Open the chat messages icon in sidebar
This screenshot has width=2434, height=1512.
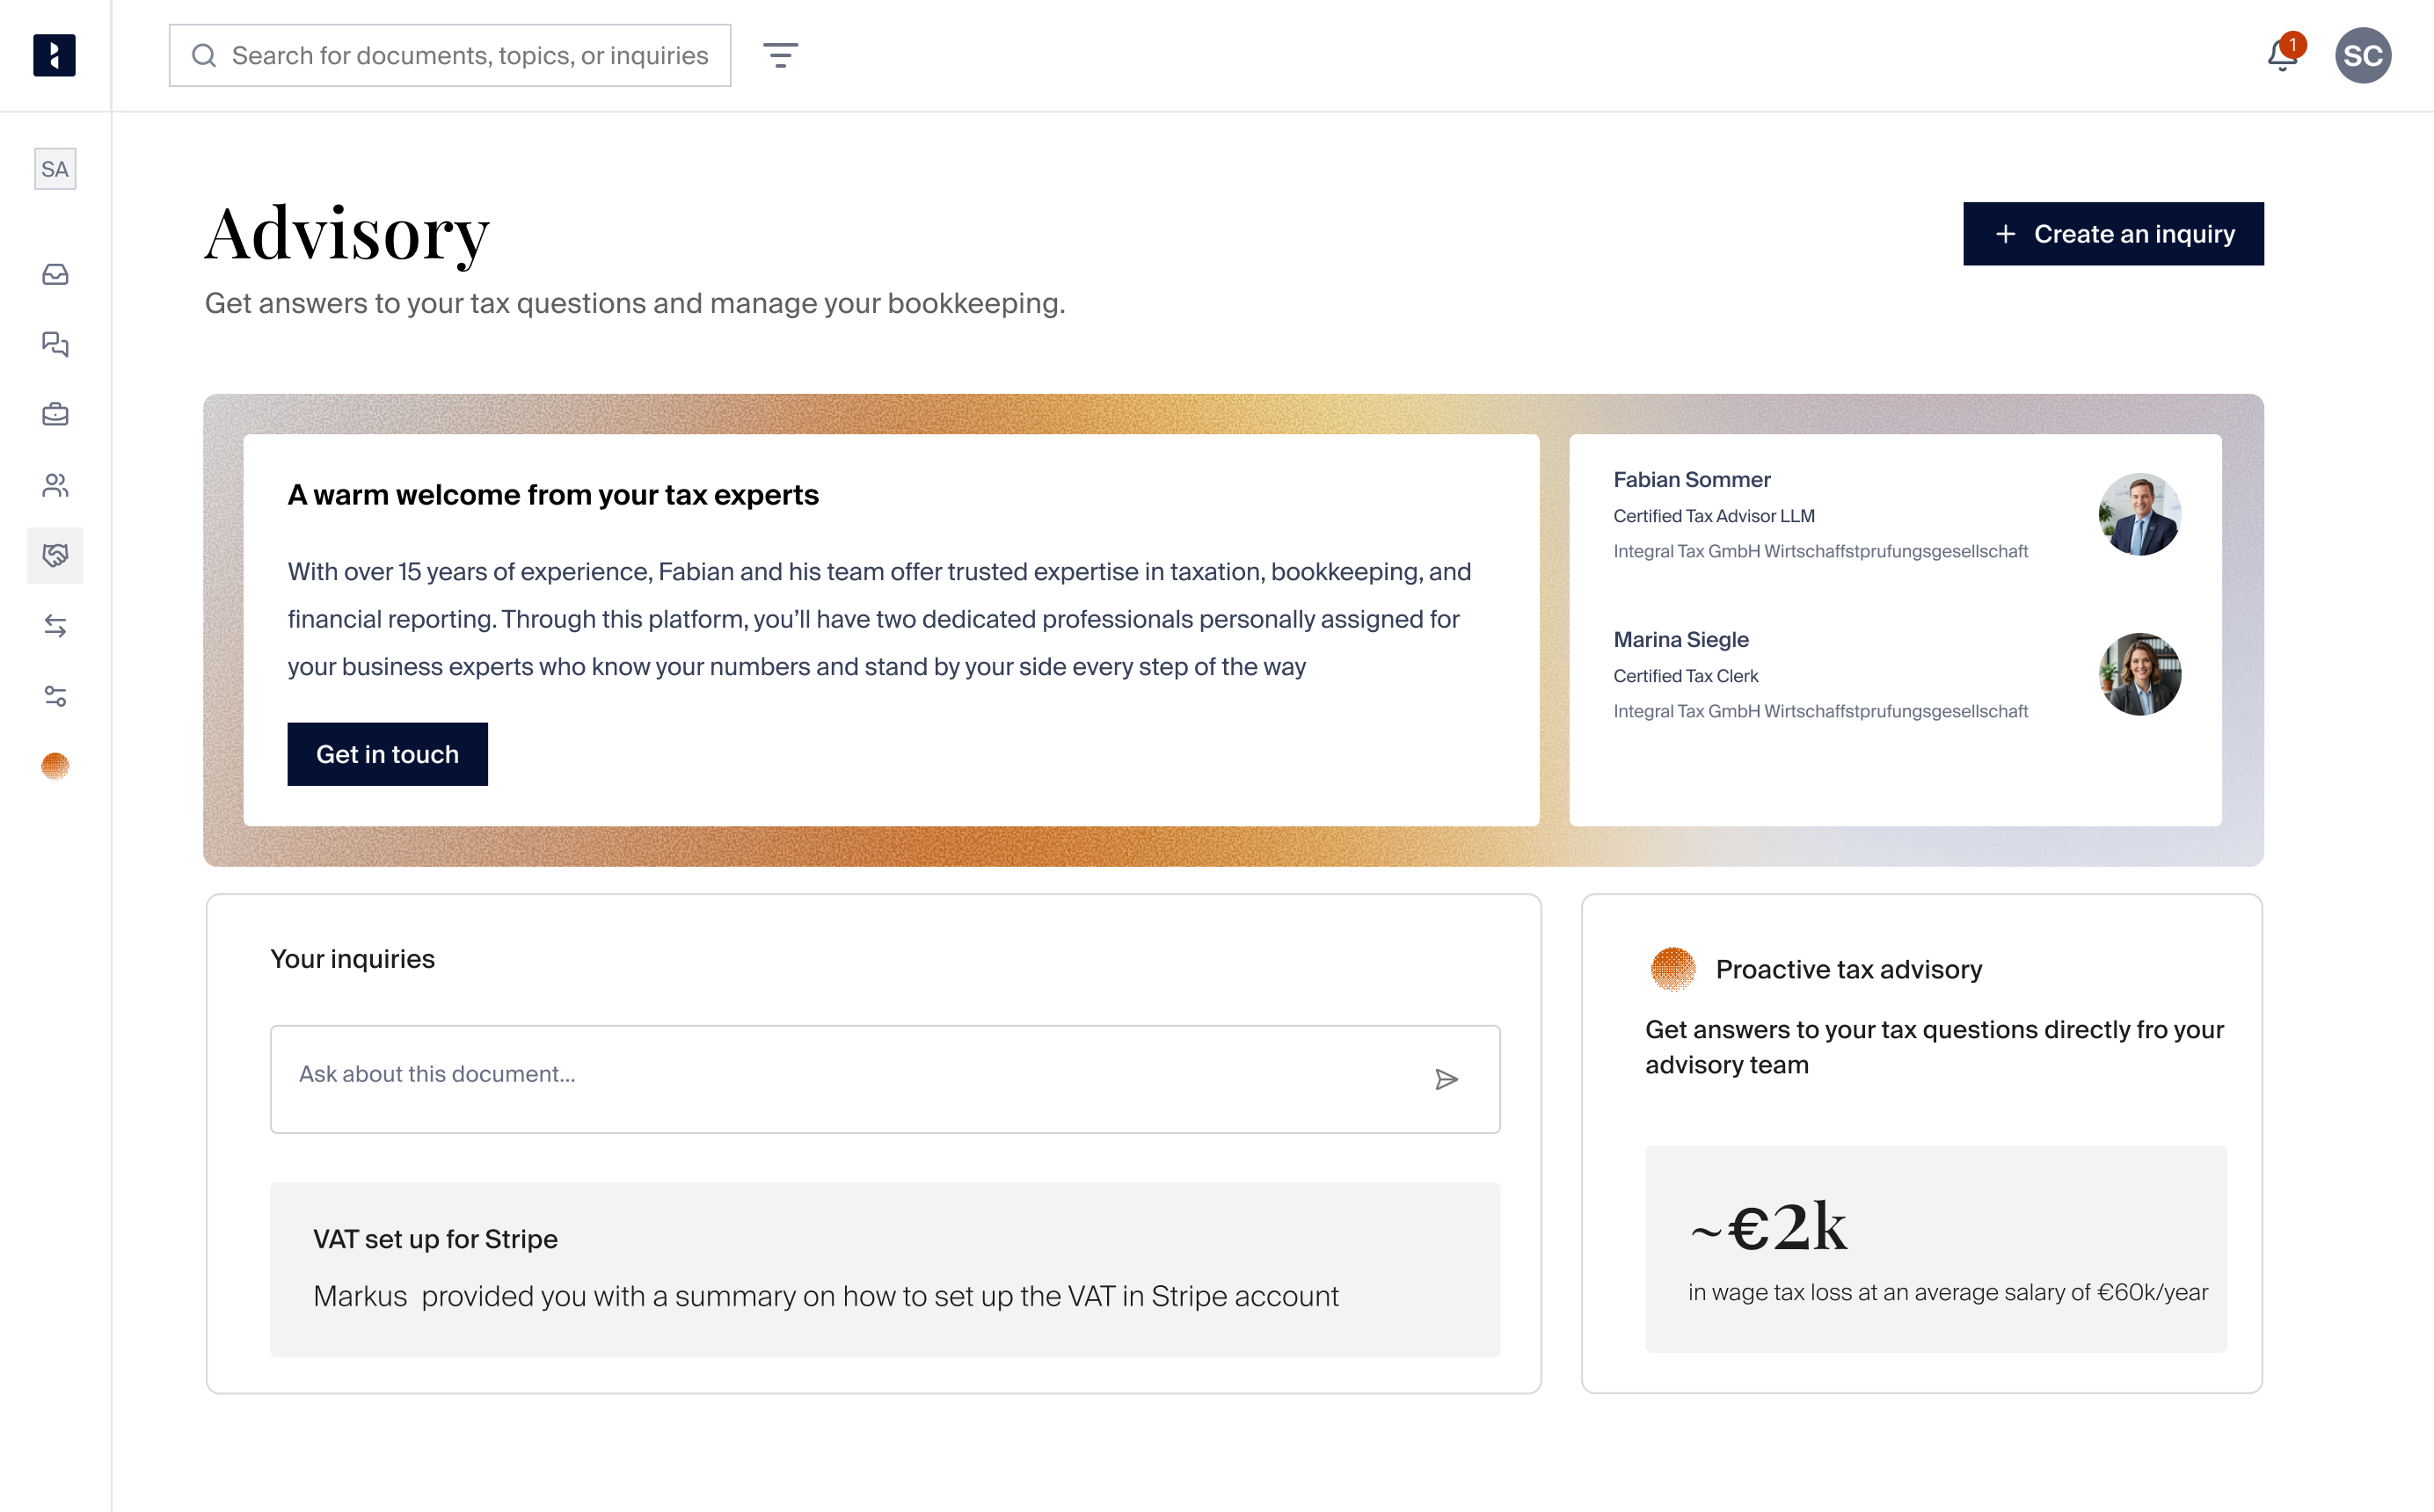(x=55, y=344)
